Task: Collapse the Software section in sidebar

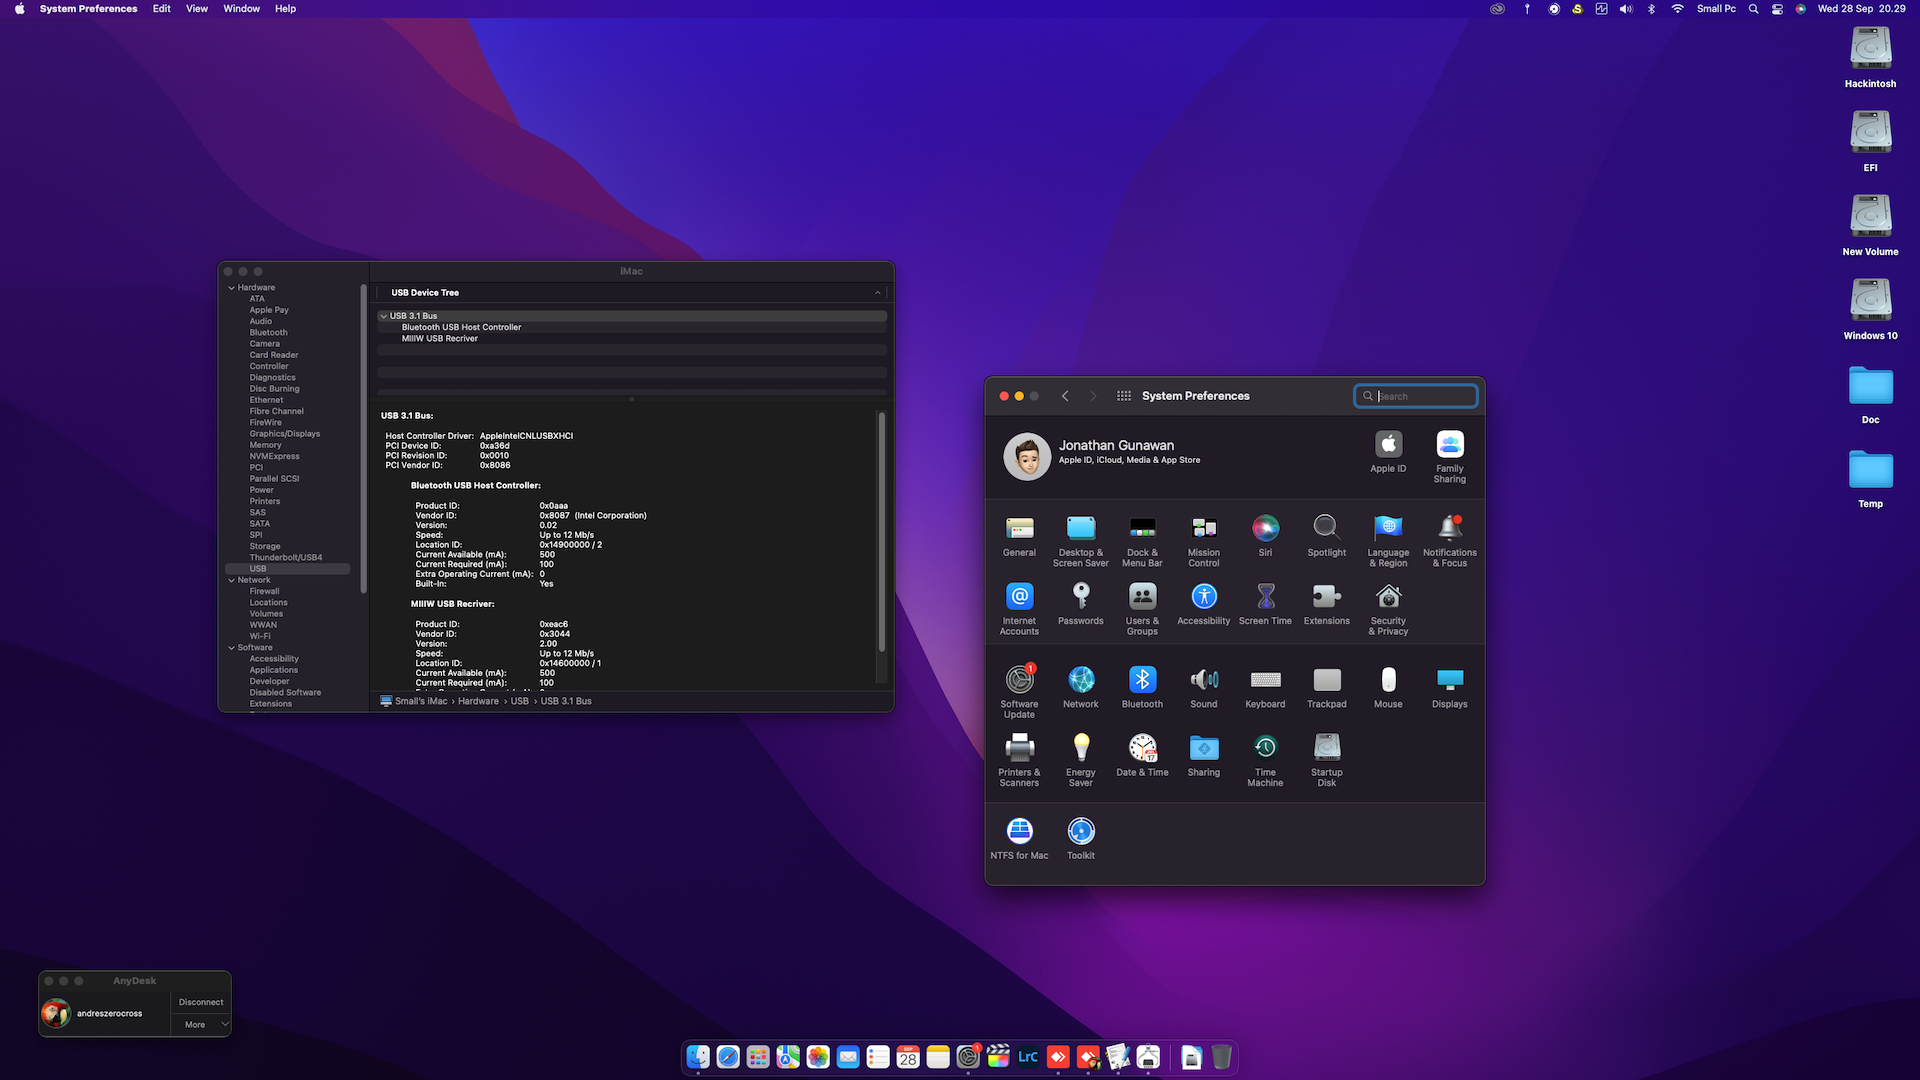Action: pyautogui.click(x=231, y=647)
